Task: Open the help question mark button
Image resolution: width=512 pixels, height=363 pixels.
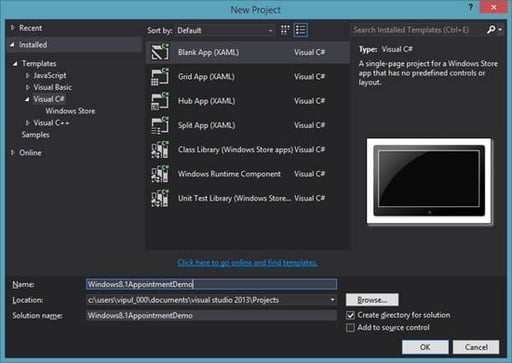Action: [x=470, y=7]
